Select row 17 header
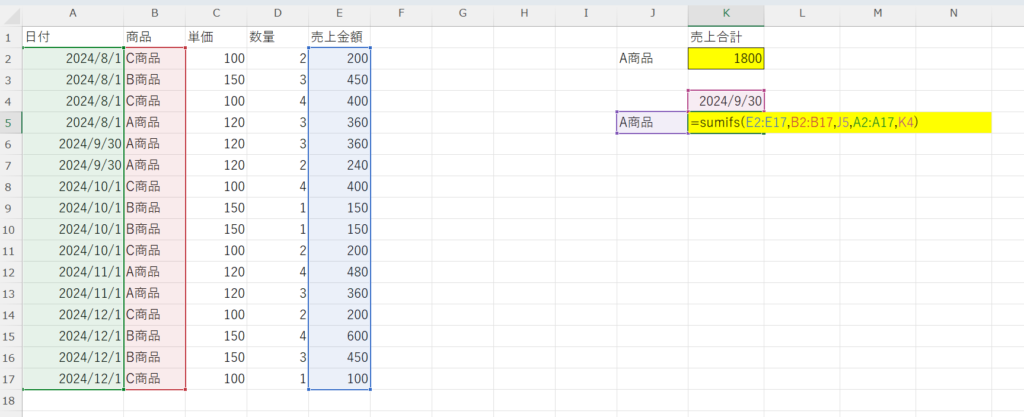The width and height of the screenshot is (1024, 417). [x=11, y=379]
